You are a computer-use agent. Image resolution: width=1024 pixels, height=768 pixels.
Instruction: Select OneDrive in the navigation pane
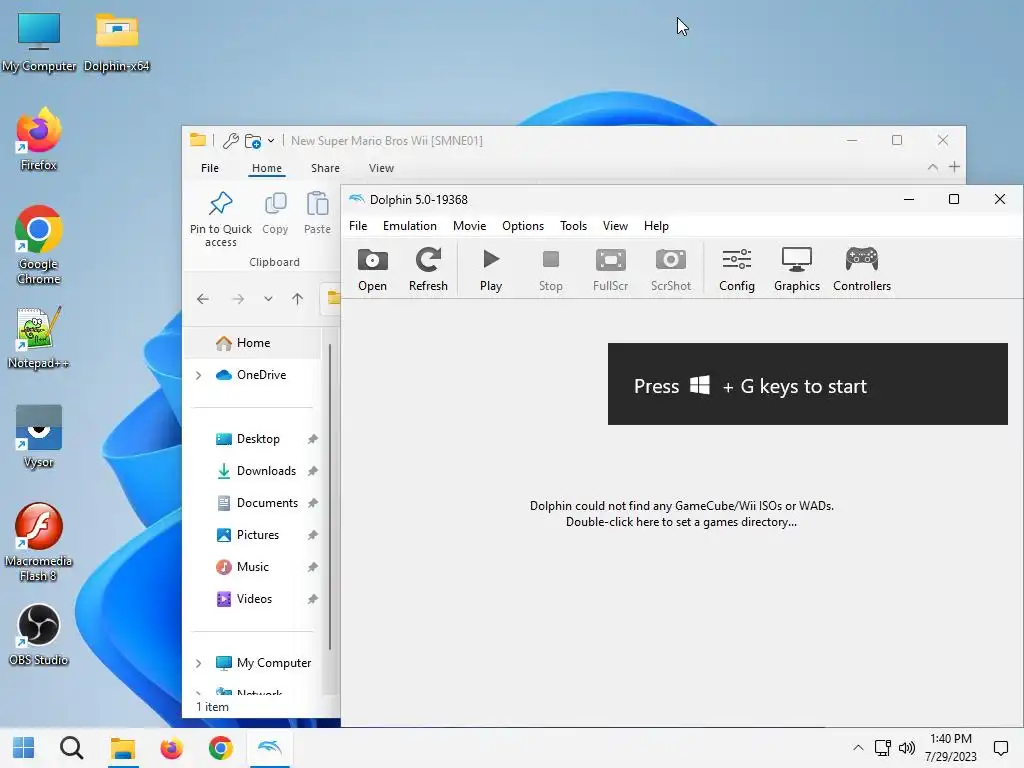(x=261, y=375)
